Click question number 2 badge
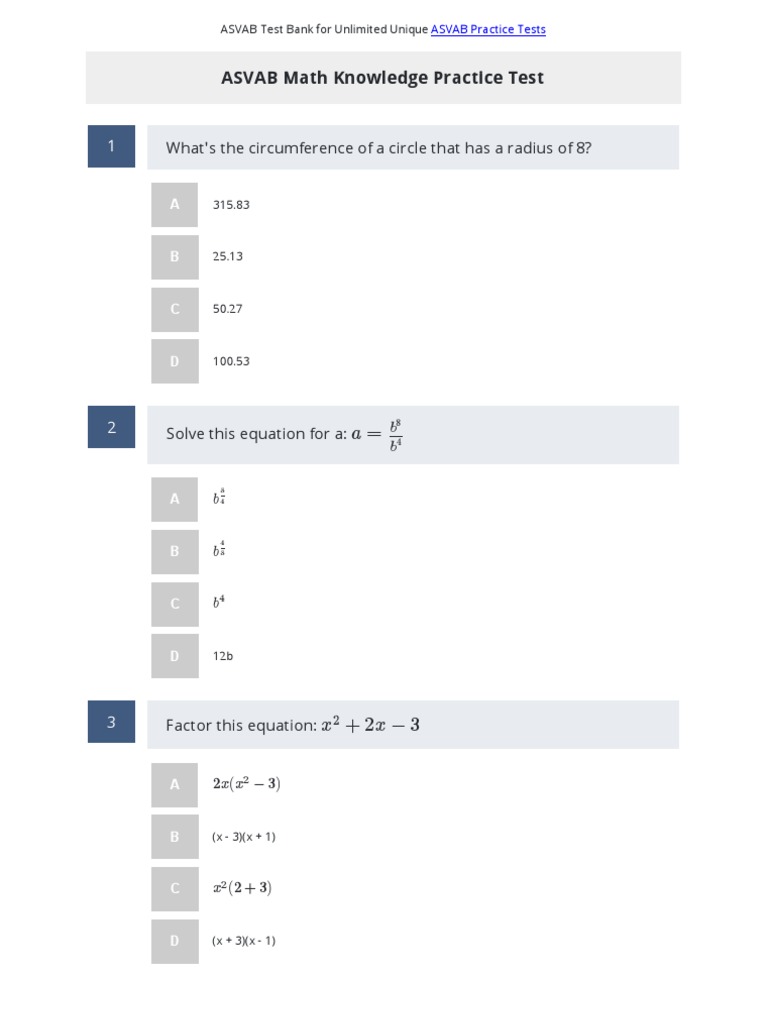Image resolution: width=768 pixels, height=1024 pixels. tap(111, 427)
